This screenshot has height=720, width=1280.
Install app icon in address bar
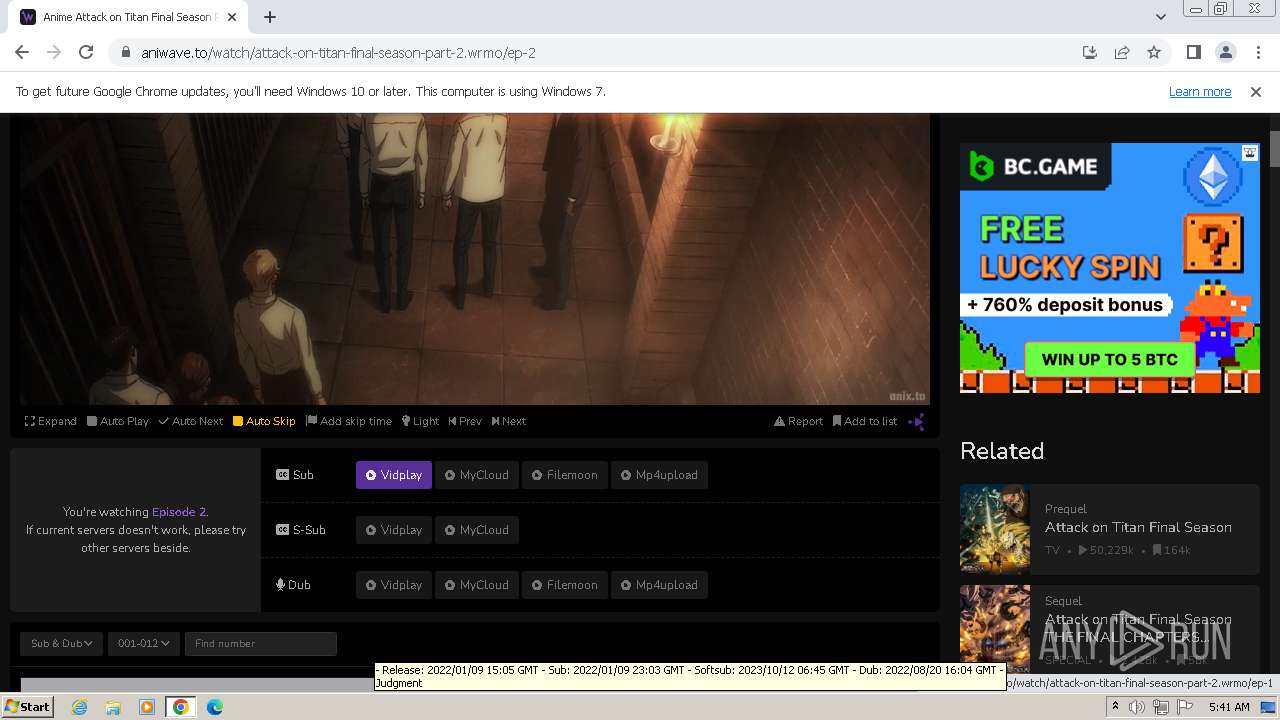1090,53
